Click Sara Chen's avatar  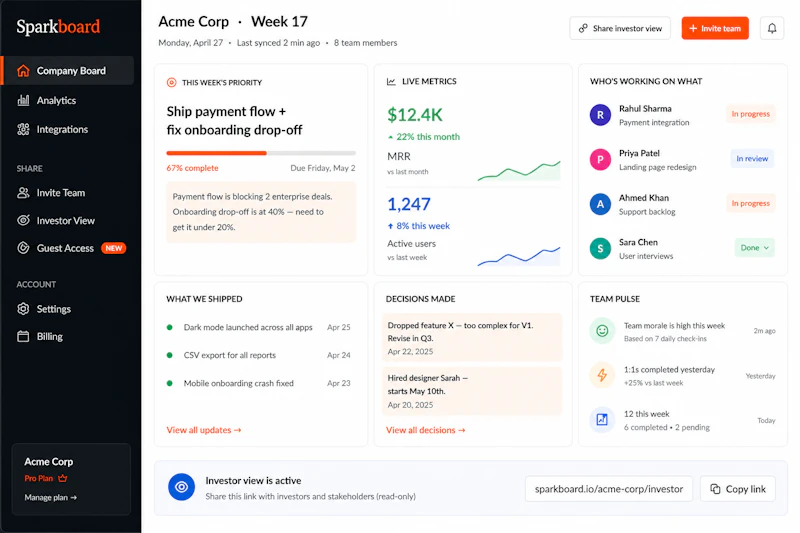click(x=600, y=249)
